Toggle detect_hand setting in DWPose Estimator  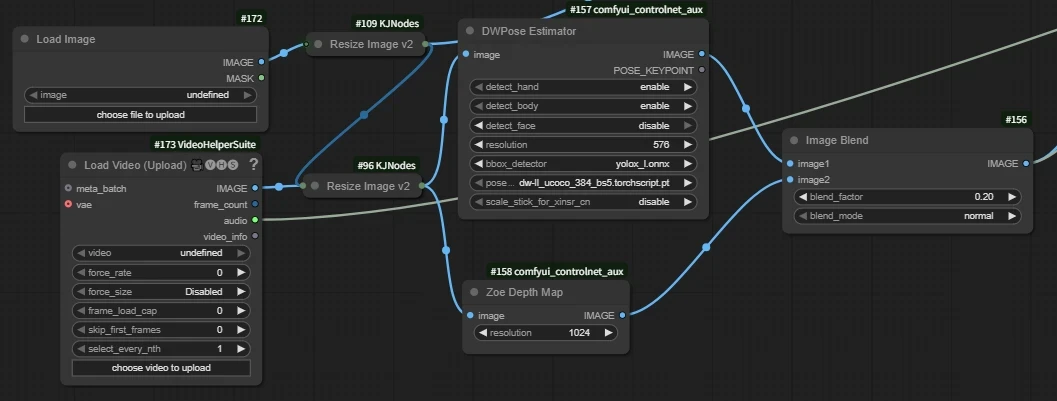click(x=585, y=87)
